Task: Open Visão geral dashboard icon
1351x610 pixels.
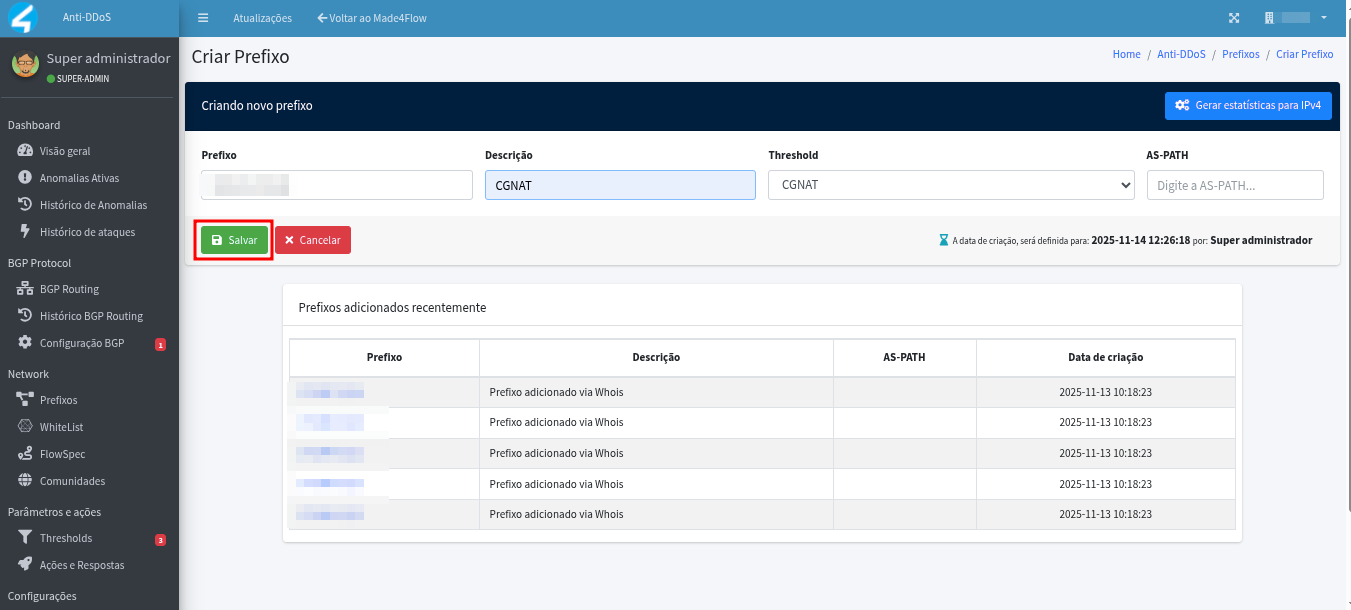Action: point(26,151)
